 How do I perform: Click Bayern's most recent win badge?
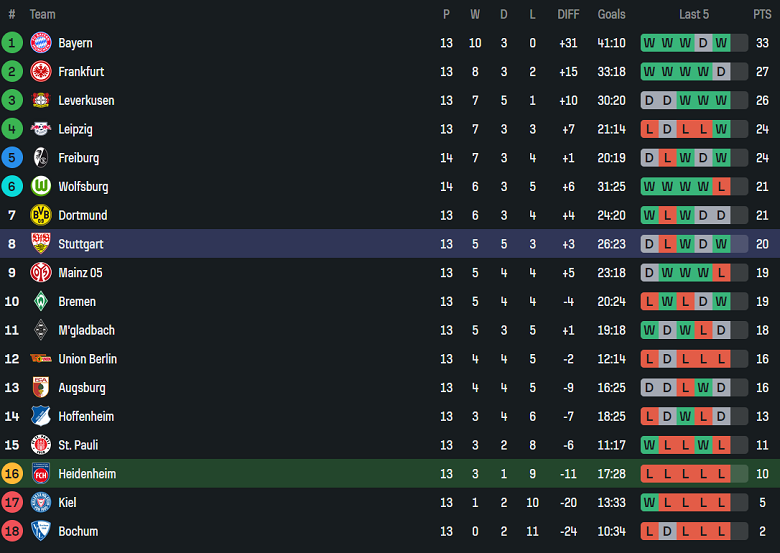(721, 43)
